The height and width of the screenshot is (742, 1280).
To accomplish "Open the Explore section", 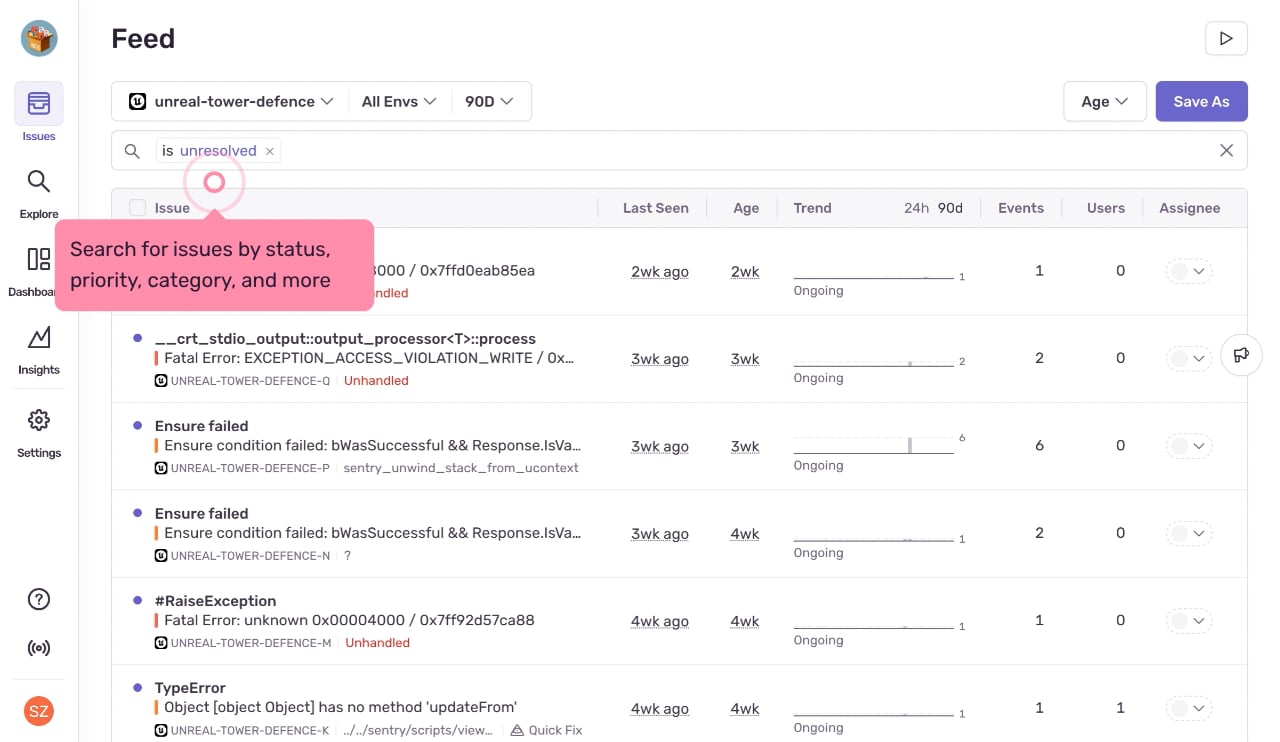I will (39, 194).
